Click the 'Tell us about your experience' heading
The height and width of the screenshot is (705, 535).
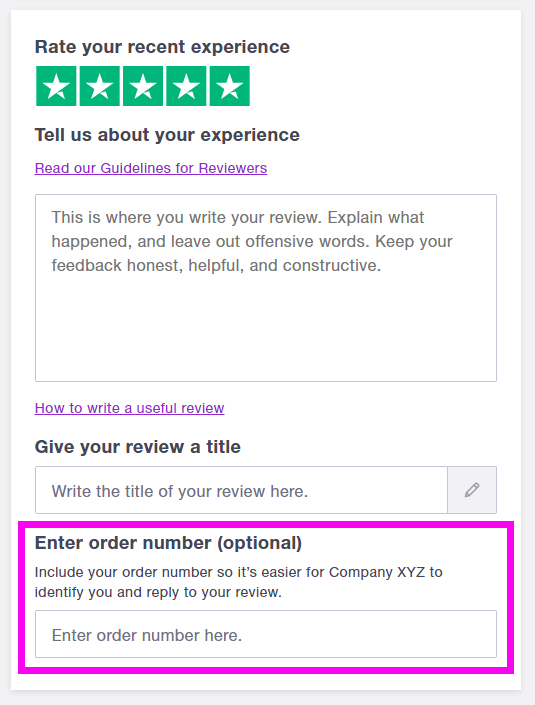click(167, 135)
